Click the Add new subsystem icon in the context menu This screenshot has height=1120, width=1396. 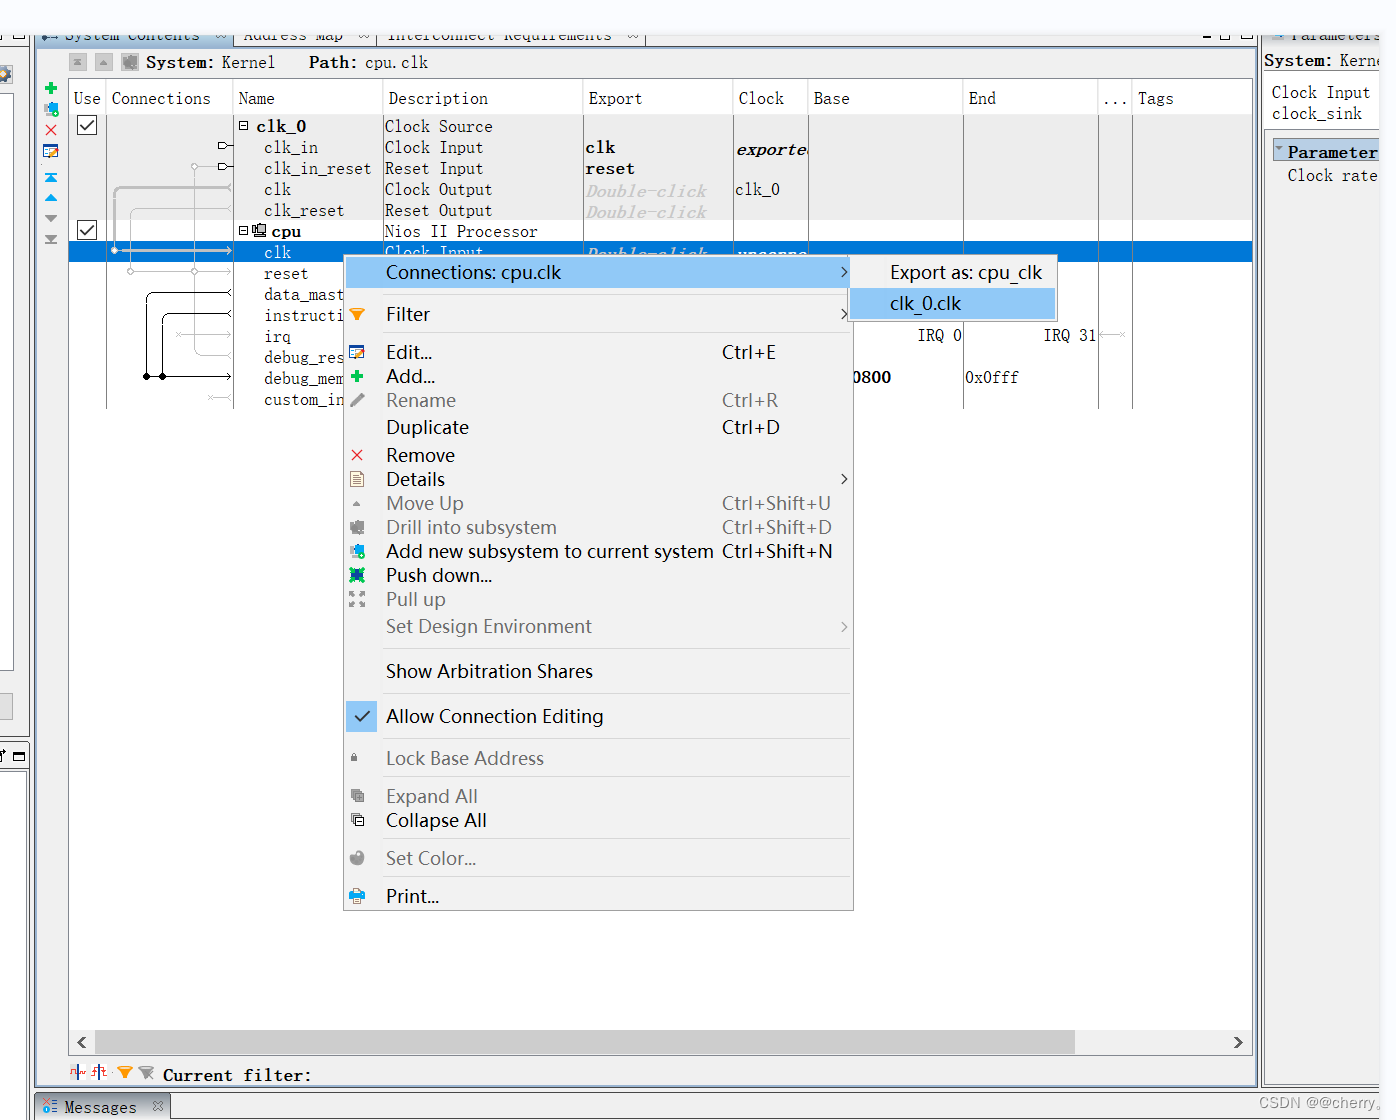coord(357,551)
